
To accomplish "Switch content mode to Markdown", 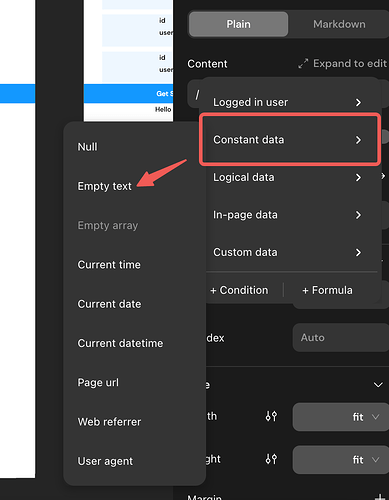I will coord(339,24).
